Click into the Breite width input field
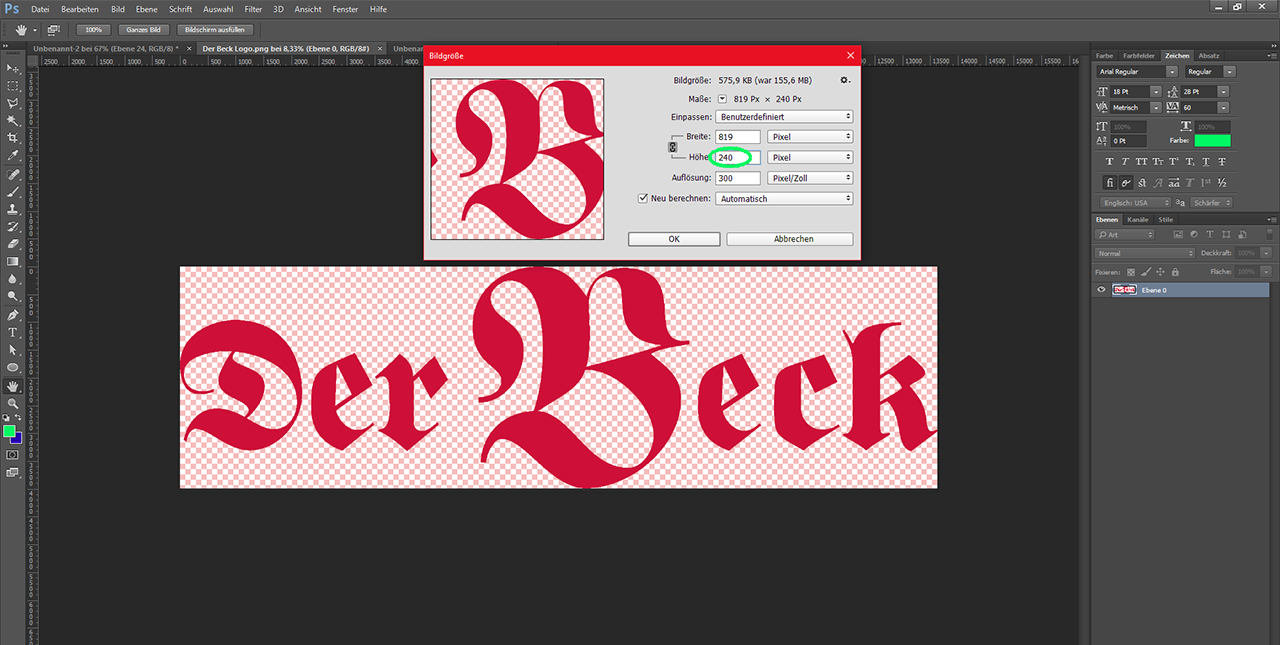Screen dimensions: 1280x645 click(737, 137)
